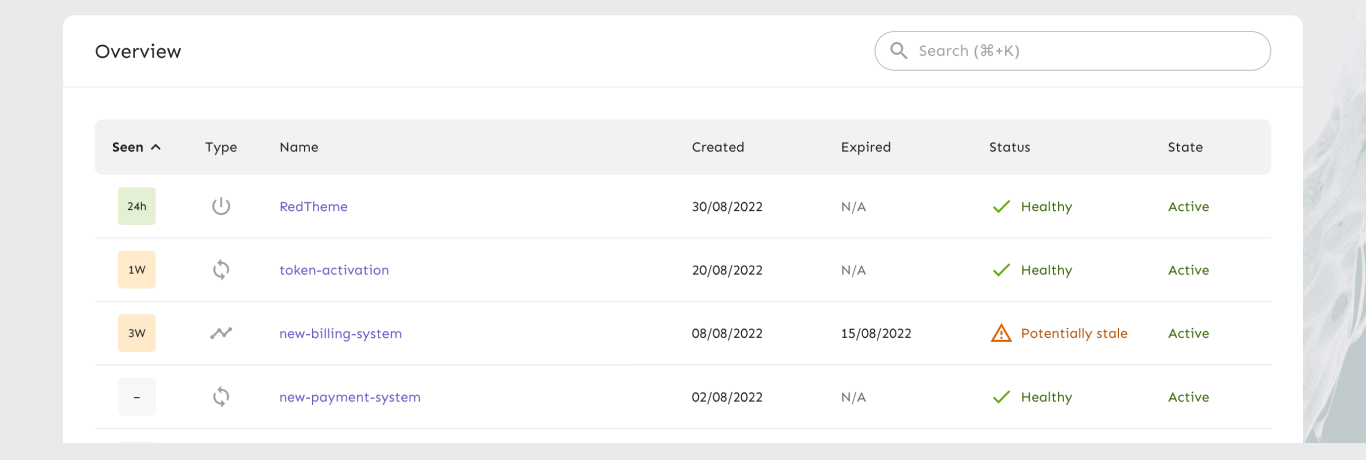The image size is (1366, 460).
Task: Click the green 24h seen badge
Action: pos(137,207)
